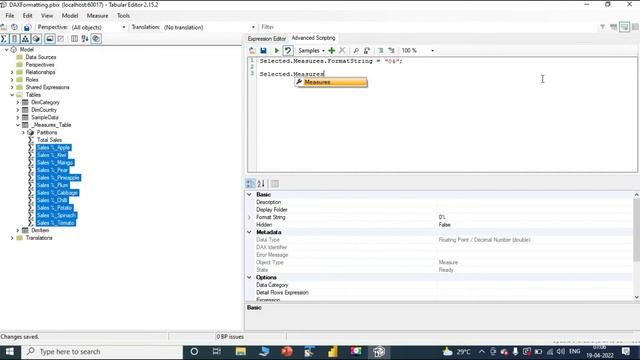Viewport: 640px width, 360px height.
Task: Select Advanced Scripting tab
Action: pos(313,38)
